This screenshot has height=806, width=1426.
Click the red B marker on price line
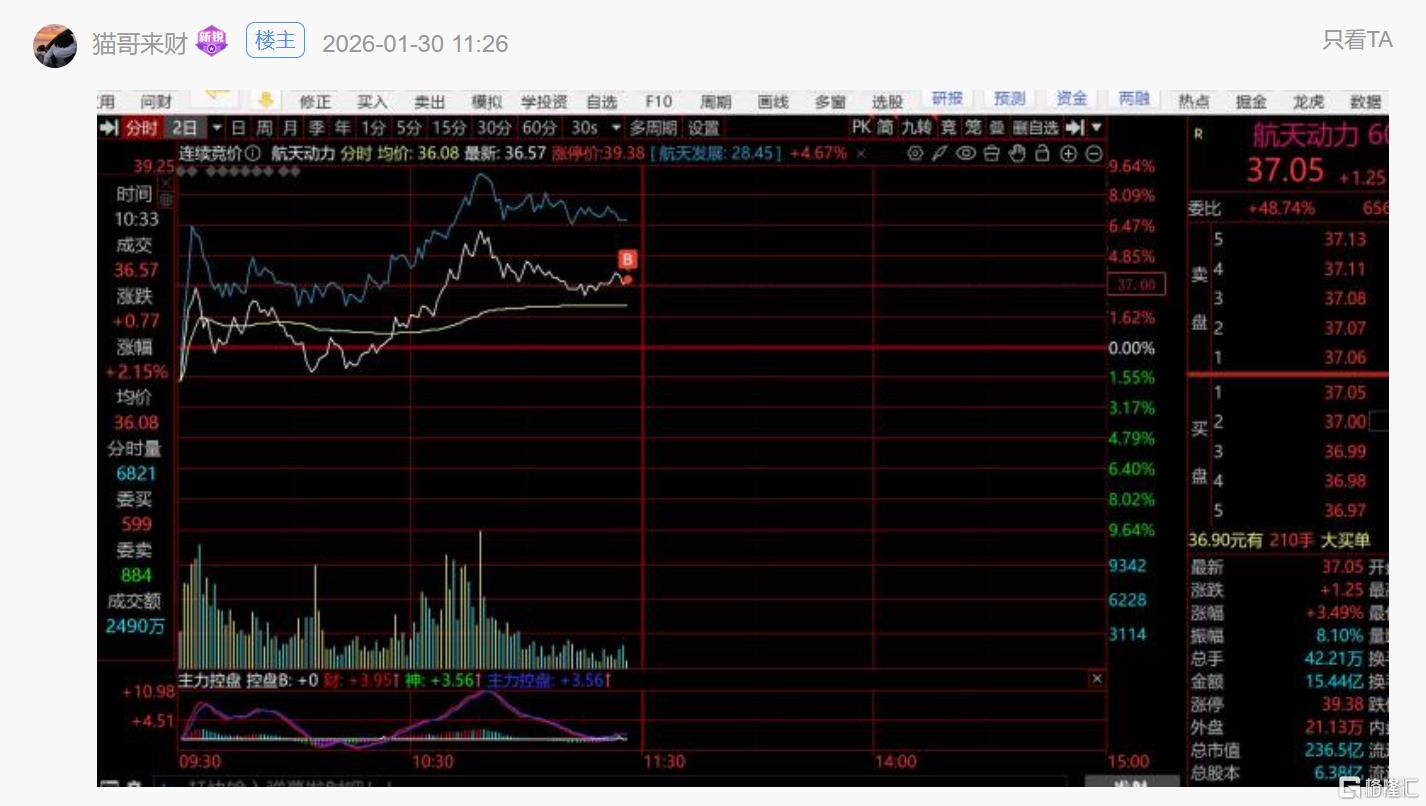628,260
